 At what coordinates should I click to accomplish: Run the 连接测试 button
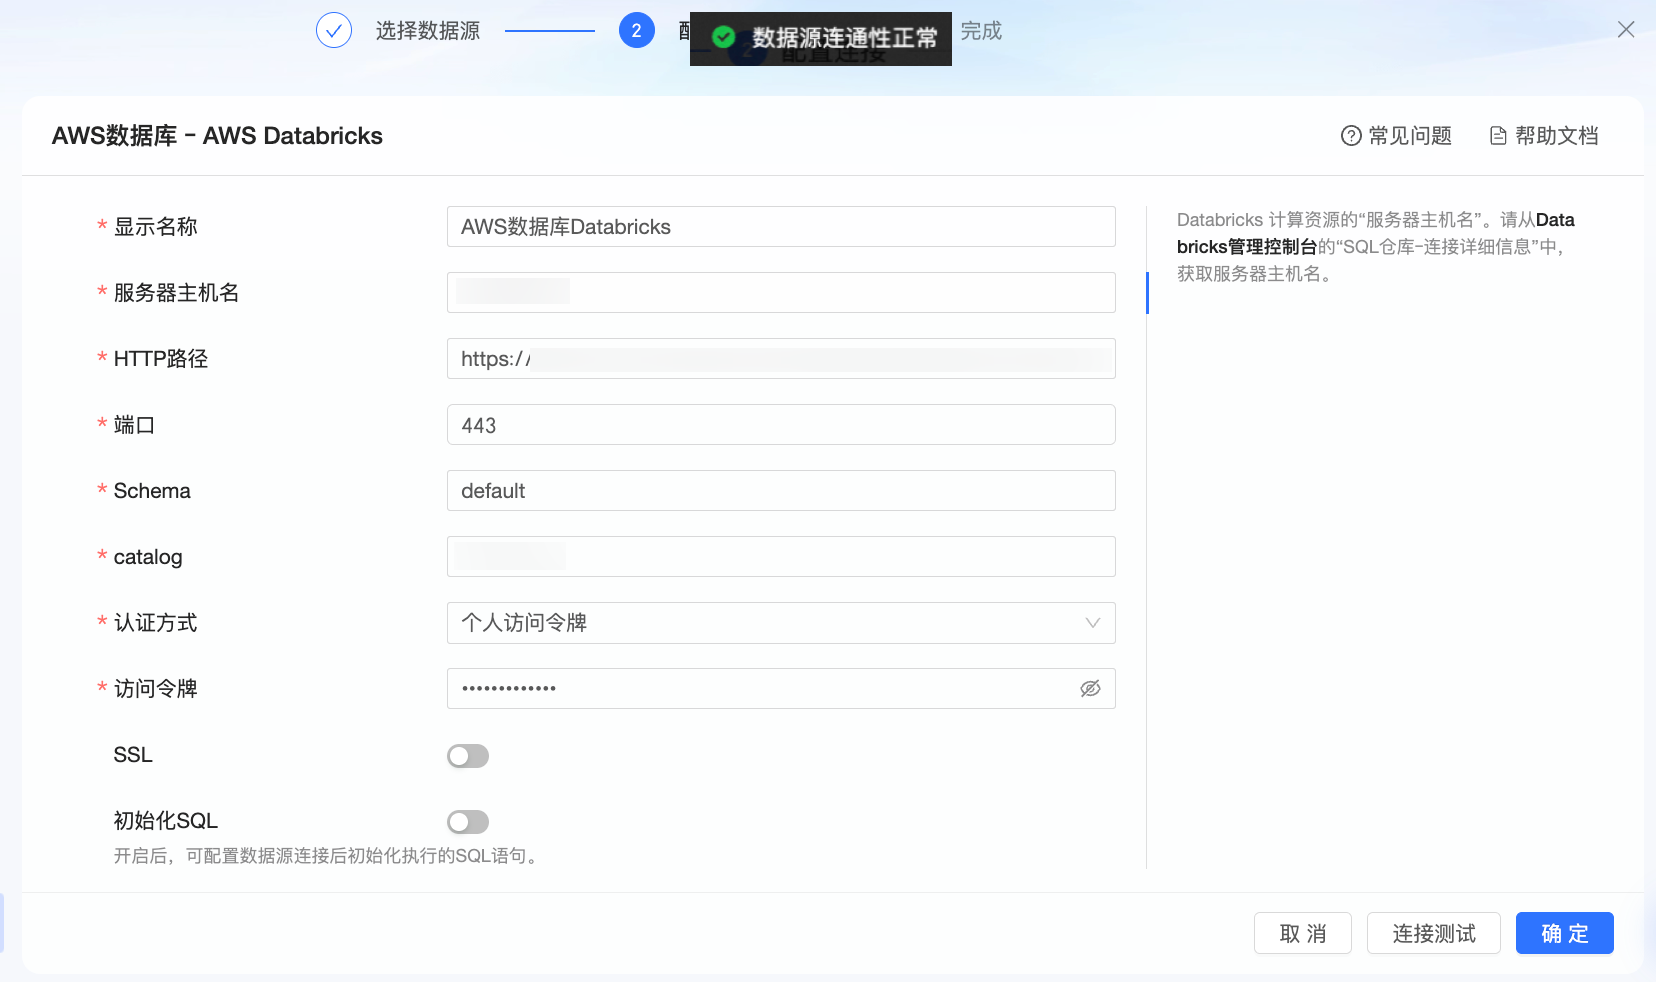1434,933
